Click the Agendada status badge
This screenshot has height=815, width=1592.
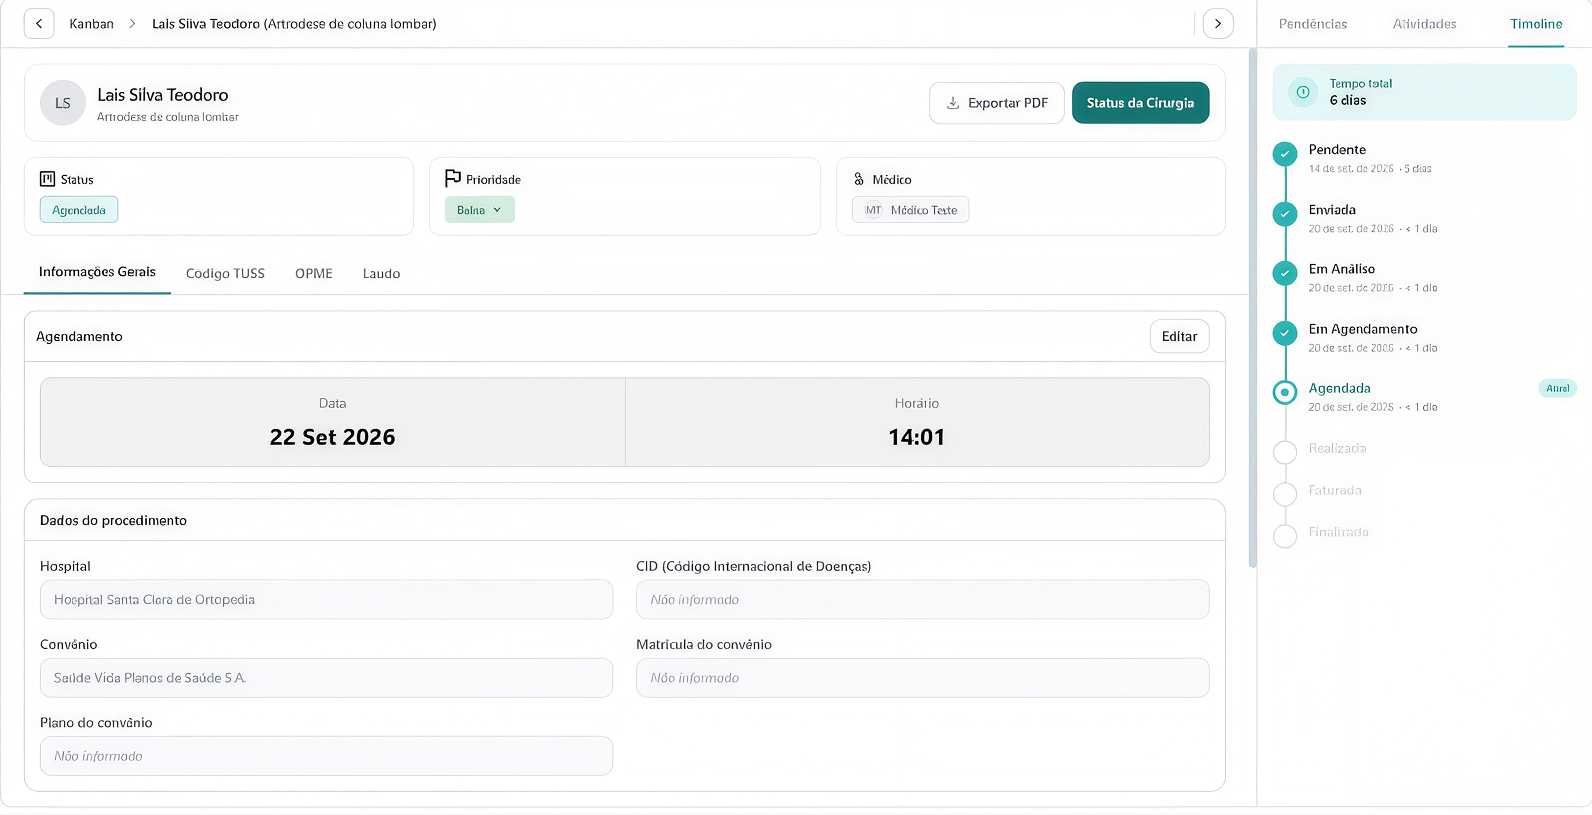[79, 210]
